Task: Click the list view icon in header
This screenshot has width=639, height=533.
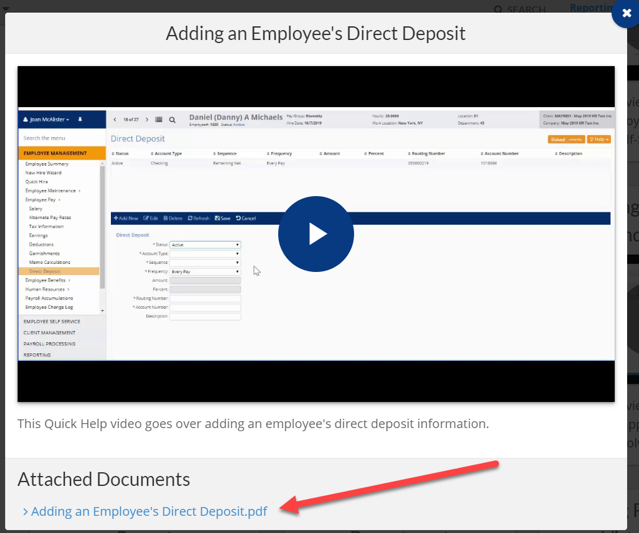Action: tap(159, 119)
